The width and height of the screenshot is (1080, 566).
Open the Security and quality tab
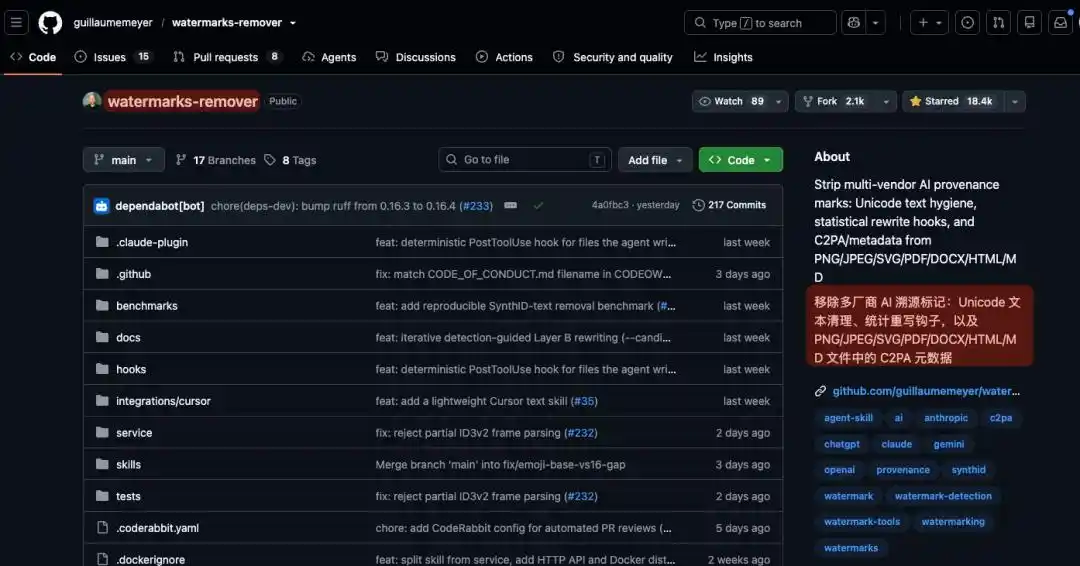(613, 57)
